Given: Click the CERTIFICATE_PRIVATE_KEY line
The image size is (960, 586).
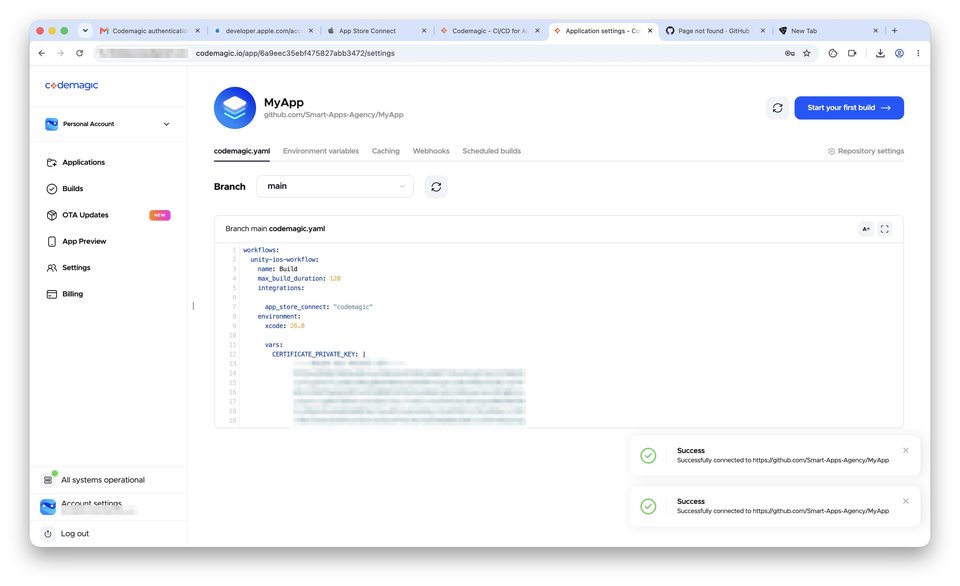Looking at the screenshot, I should [x=318, y=355].
